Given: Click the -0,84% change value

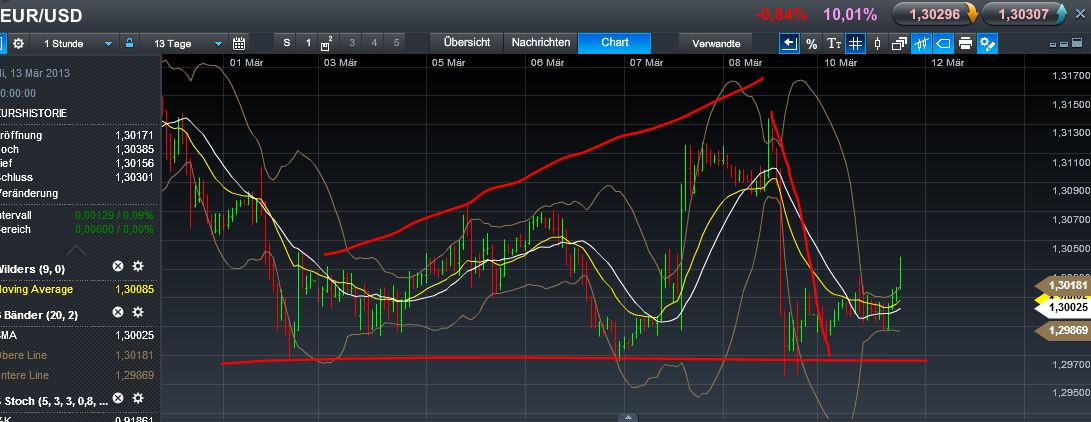Looking at the screenshot, I should point(781,14).
